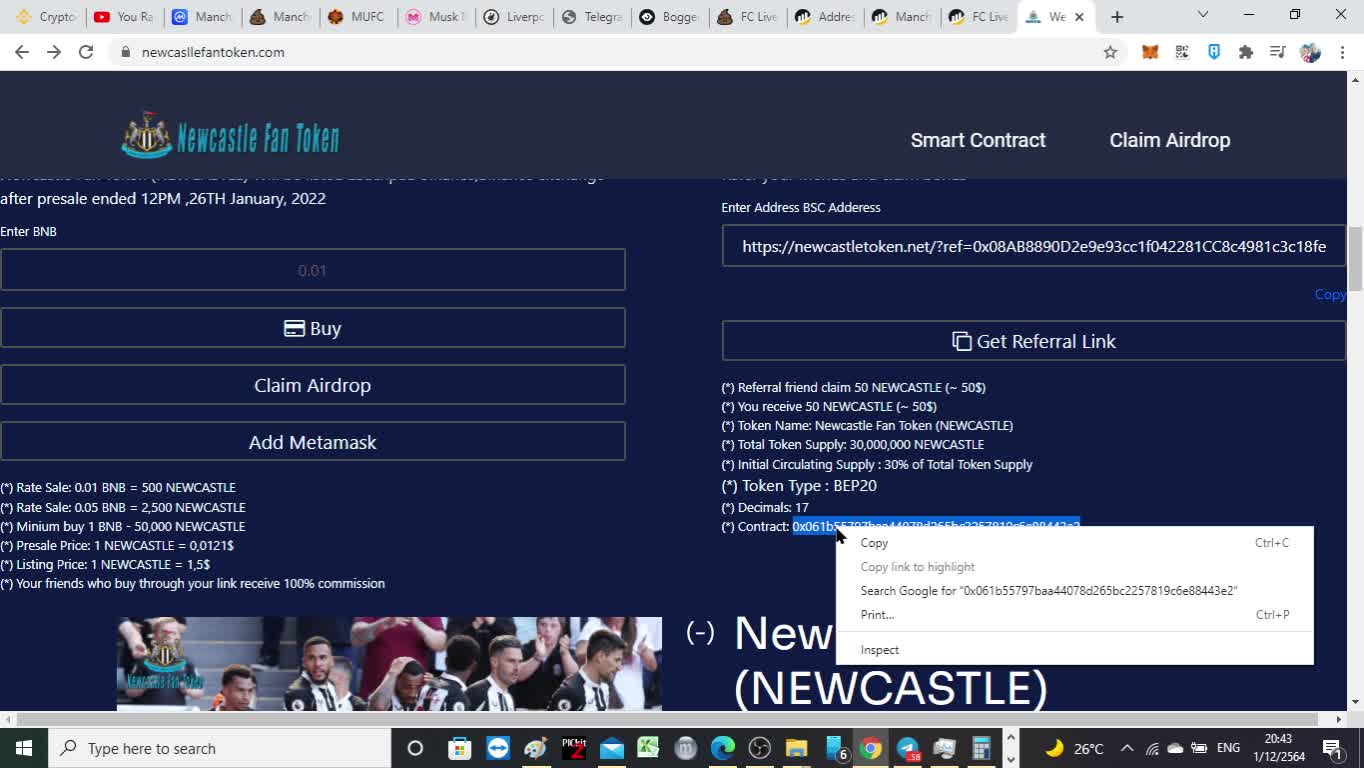Open the QR code extension icon
This screenshot has width=1364, height=768.
(1182, 52)
